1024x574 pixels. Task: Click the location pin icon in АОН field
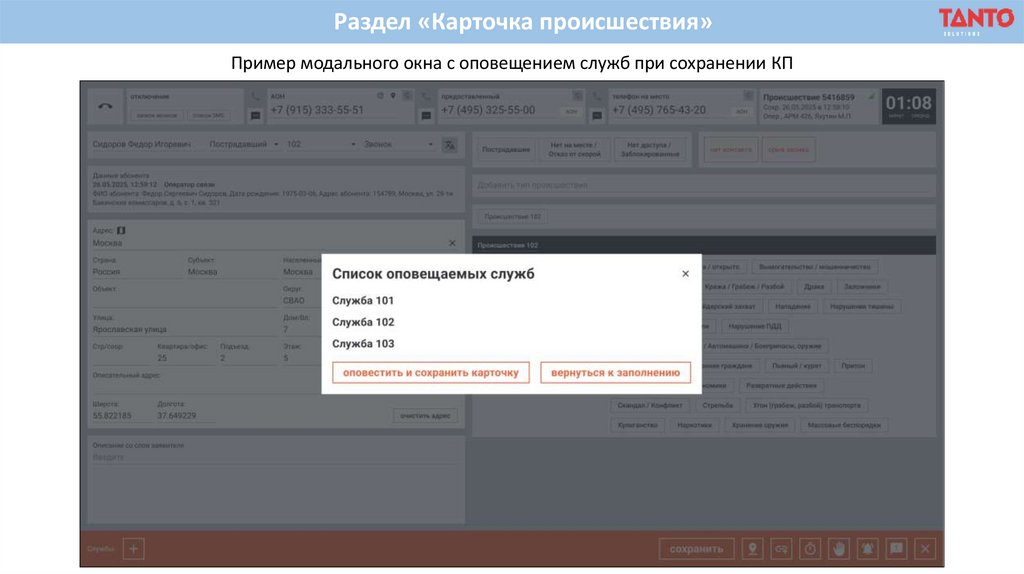[x=393, y=96]
